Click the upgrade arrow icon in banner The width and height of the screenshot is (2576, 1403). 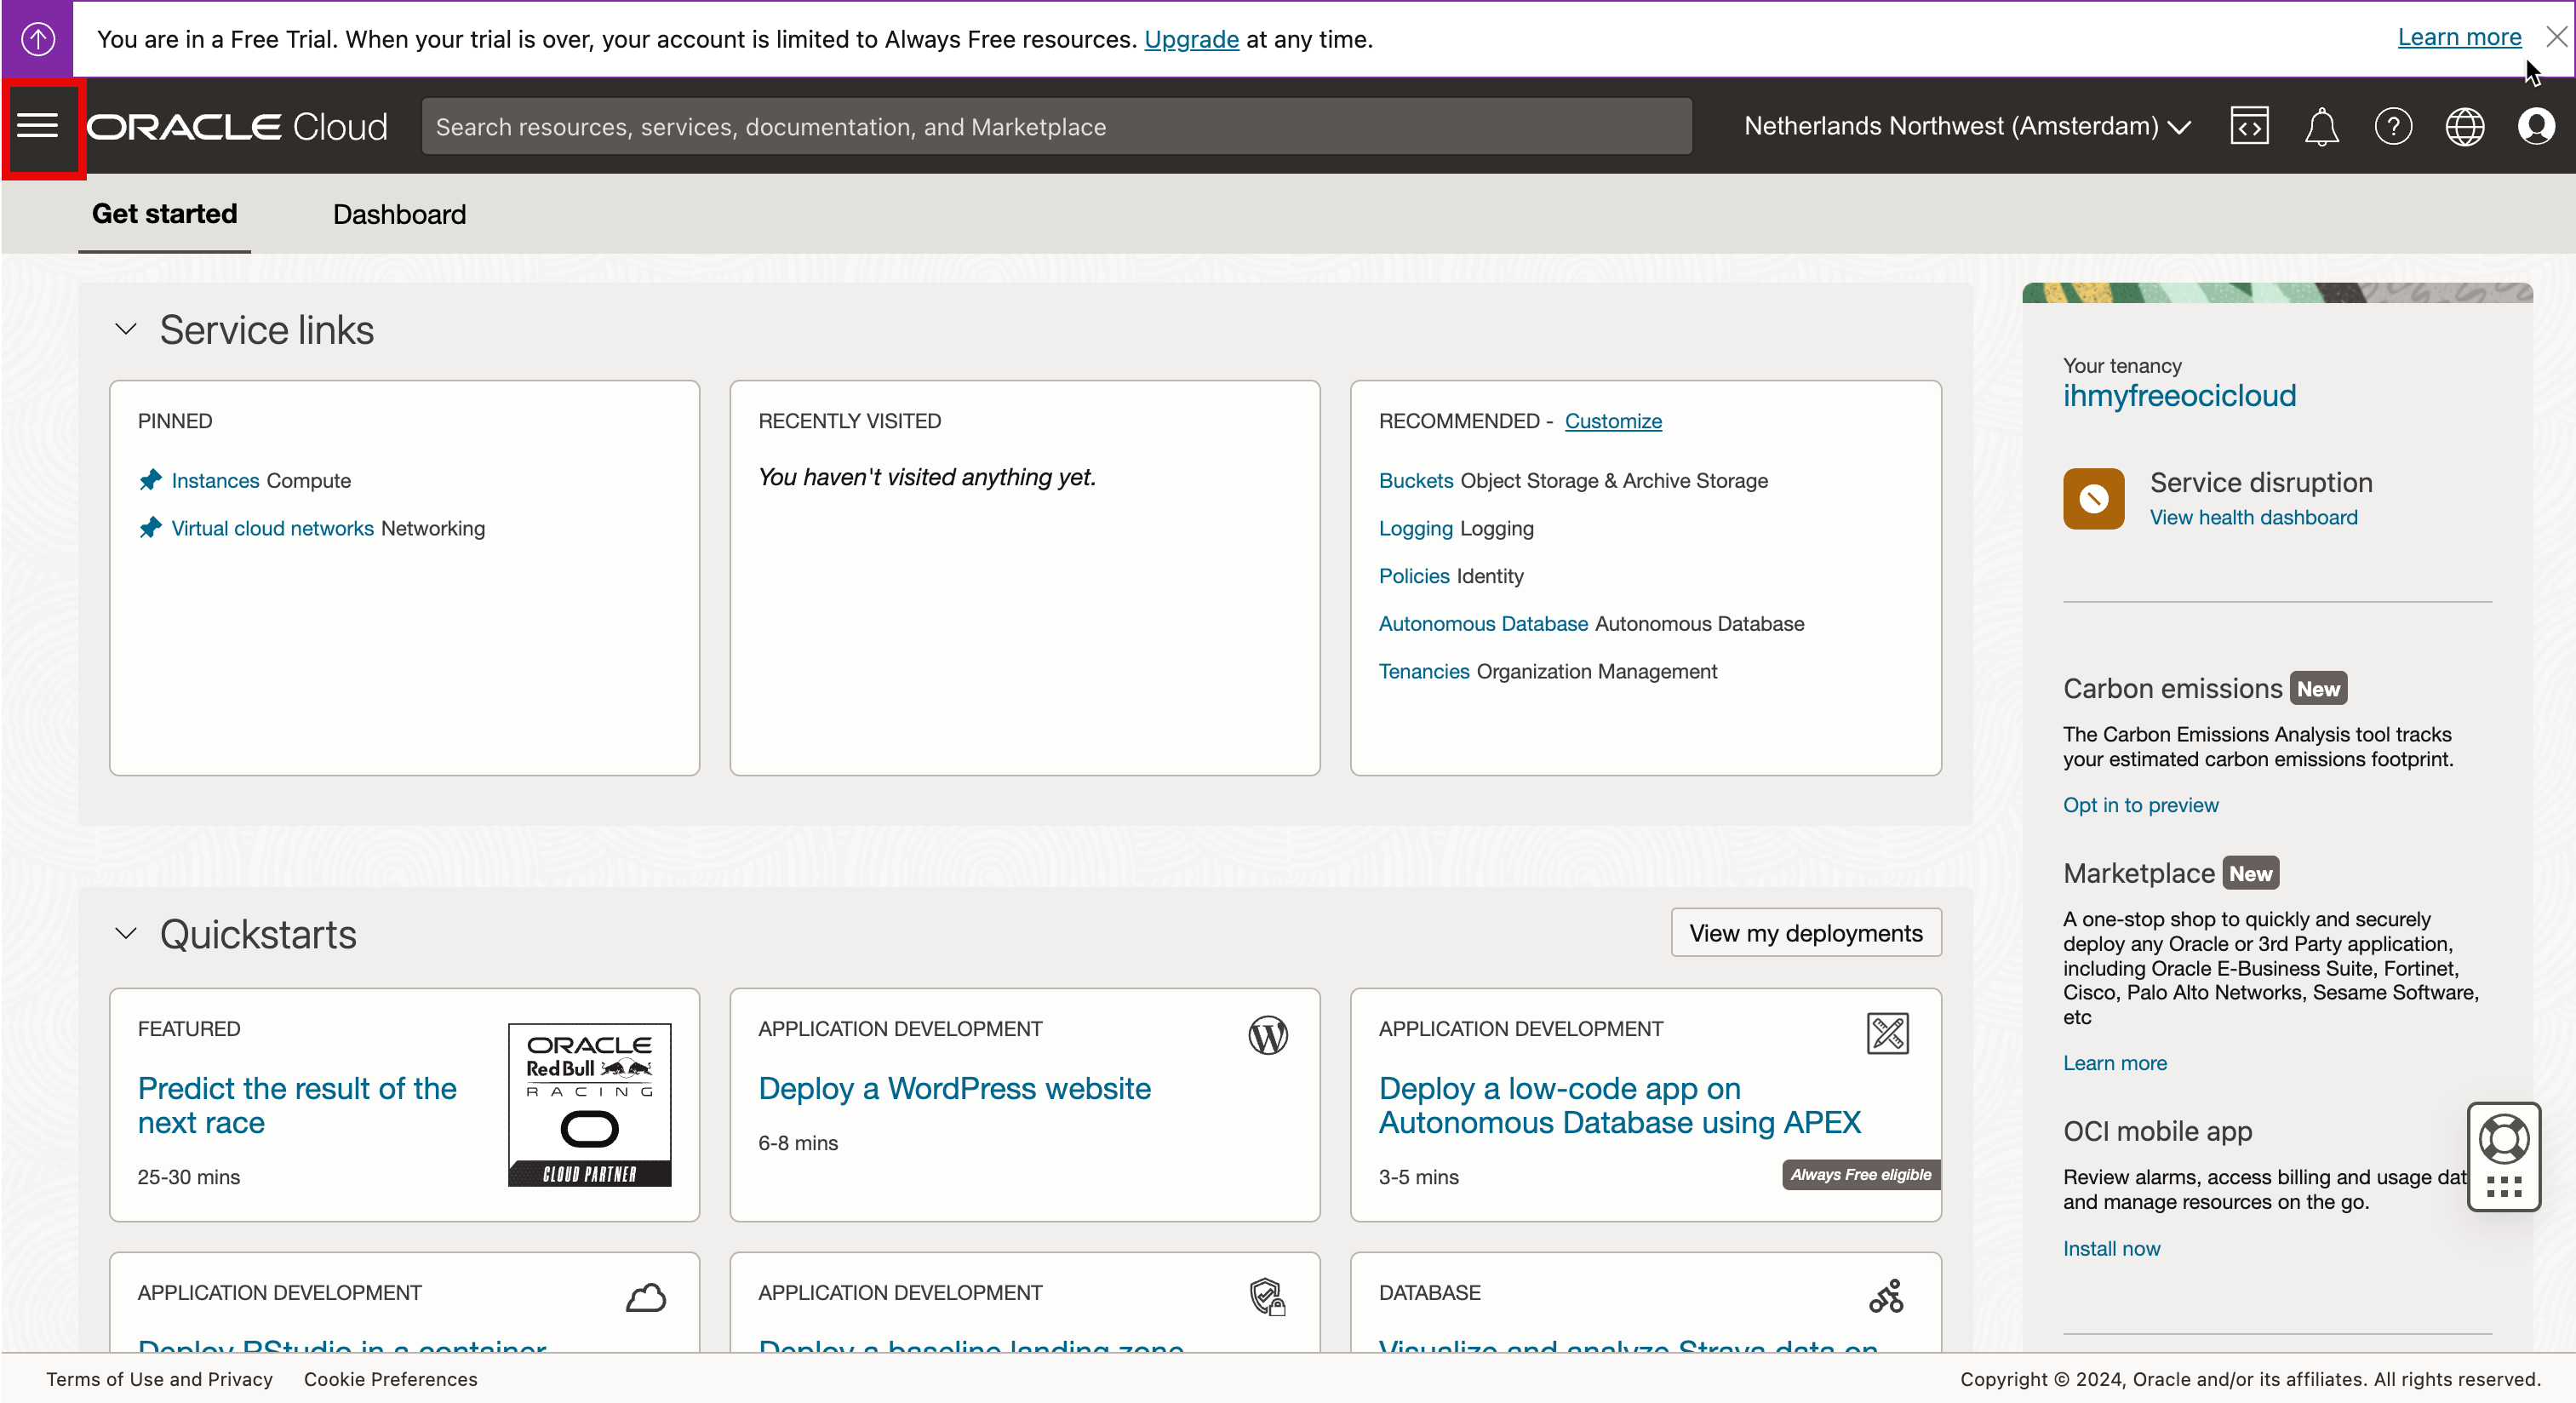click(38, 39)
